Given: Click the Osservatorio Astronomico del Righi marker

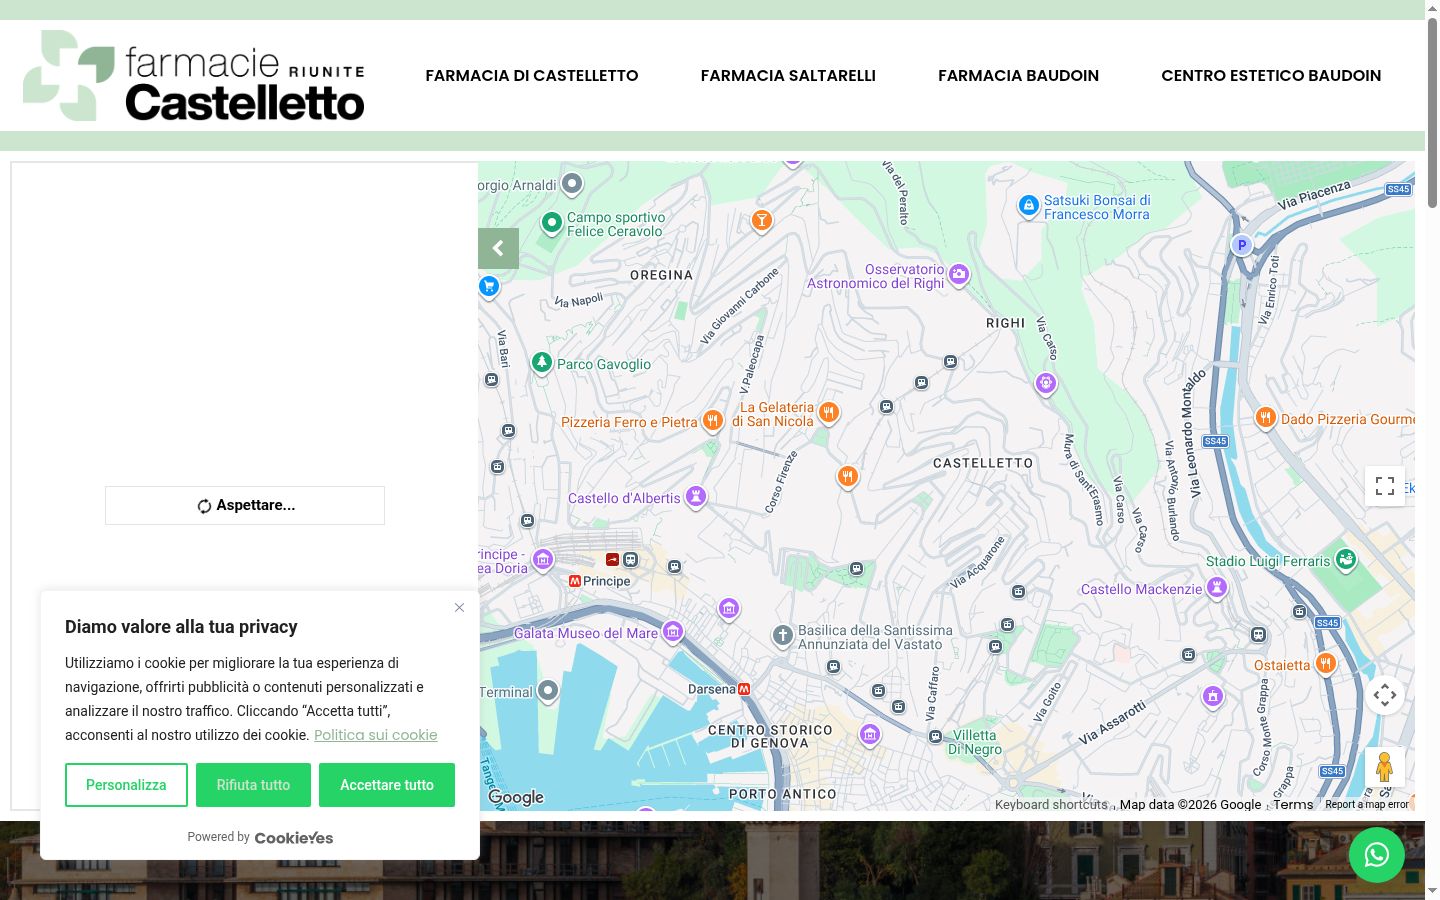Looking at the screenshot, I should 959,274.
